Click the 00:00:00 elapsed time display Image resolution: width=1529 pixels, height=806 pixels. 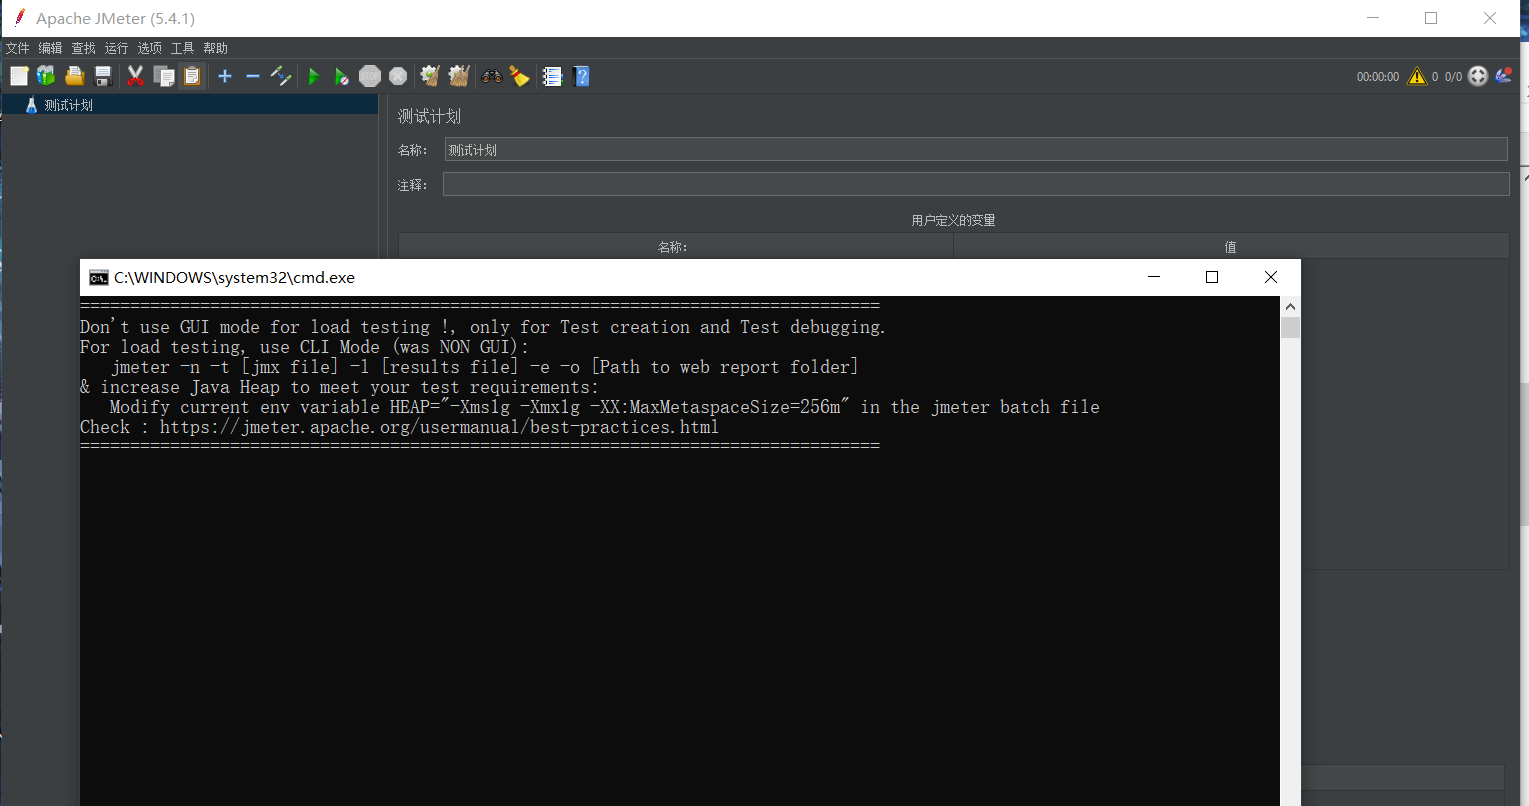tap(1378, 77)
